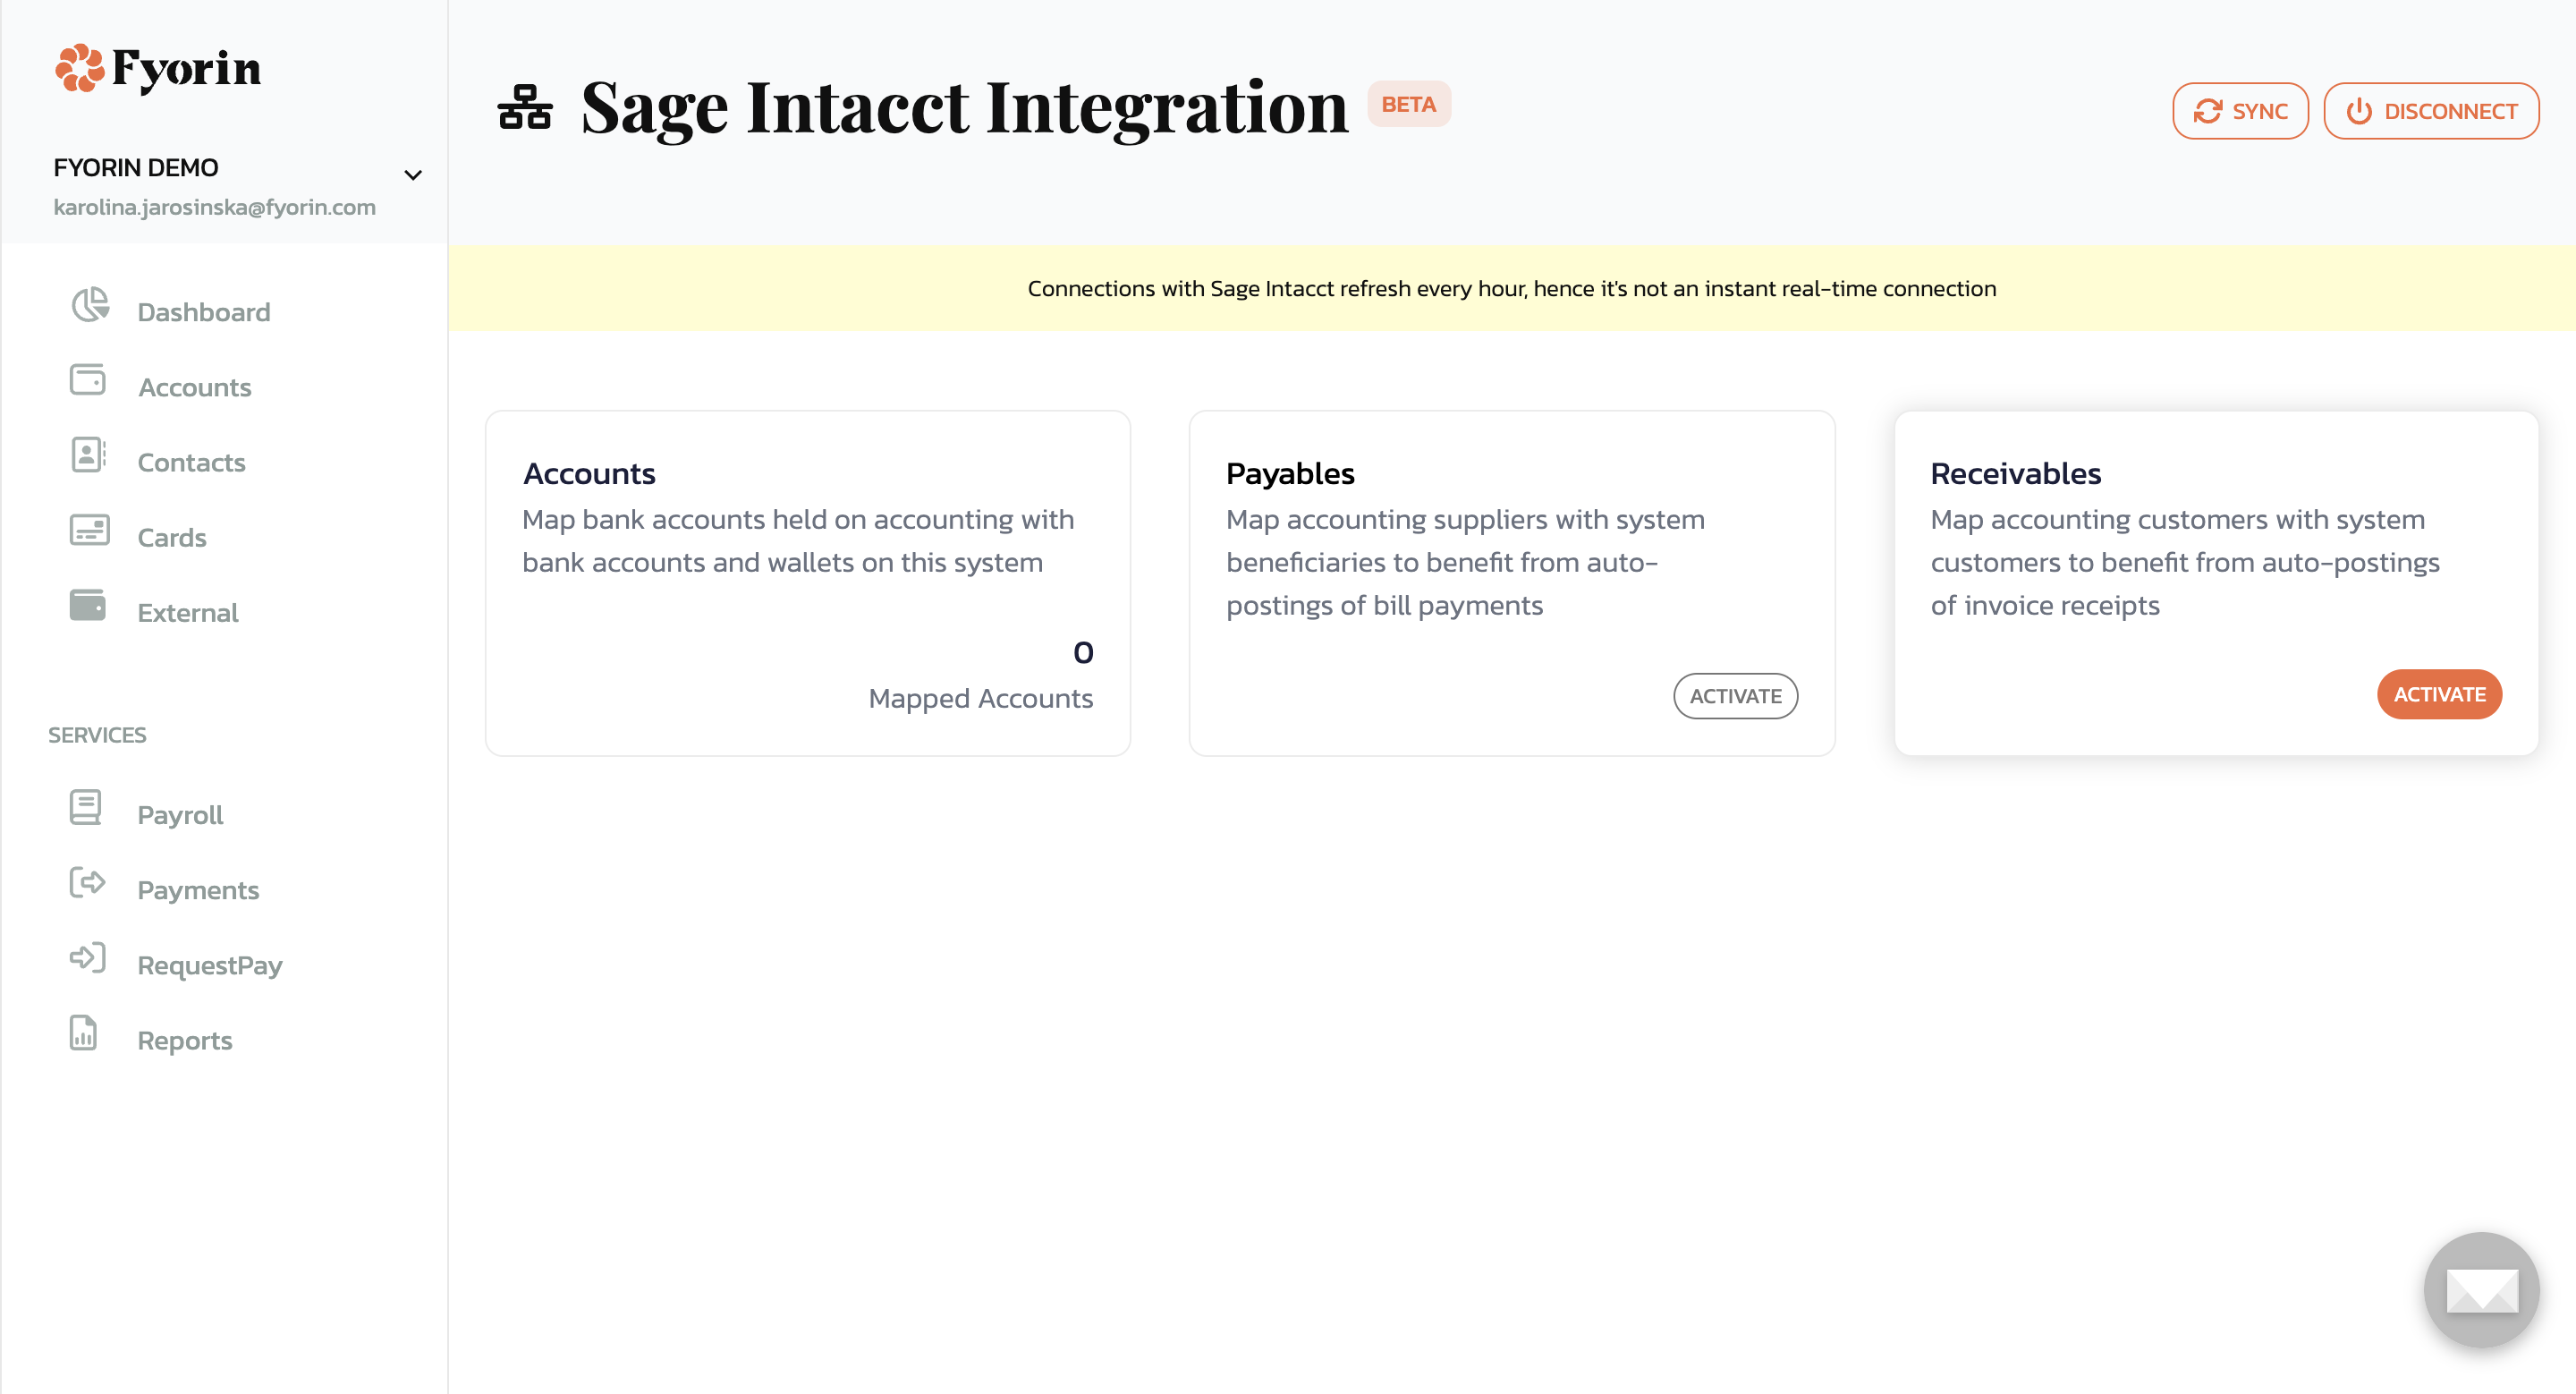
Task: Click the Payroll document icon
Action: [86, 808]
